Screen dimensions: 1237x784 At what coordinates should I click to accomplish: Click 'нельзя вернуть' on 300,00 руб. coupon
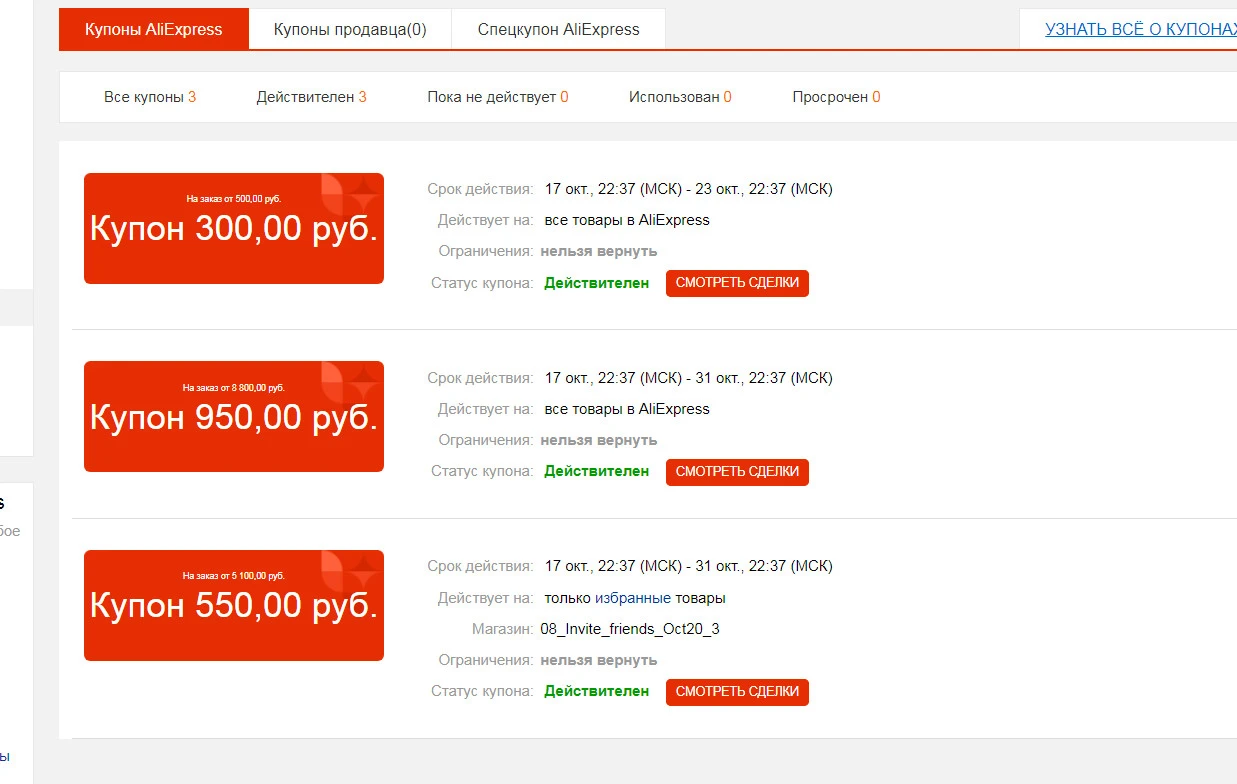pyautogui.click(x=599, y=251)
